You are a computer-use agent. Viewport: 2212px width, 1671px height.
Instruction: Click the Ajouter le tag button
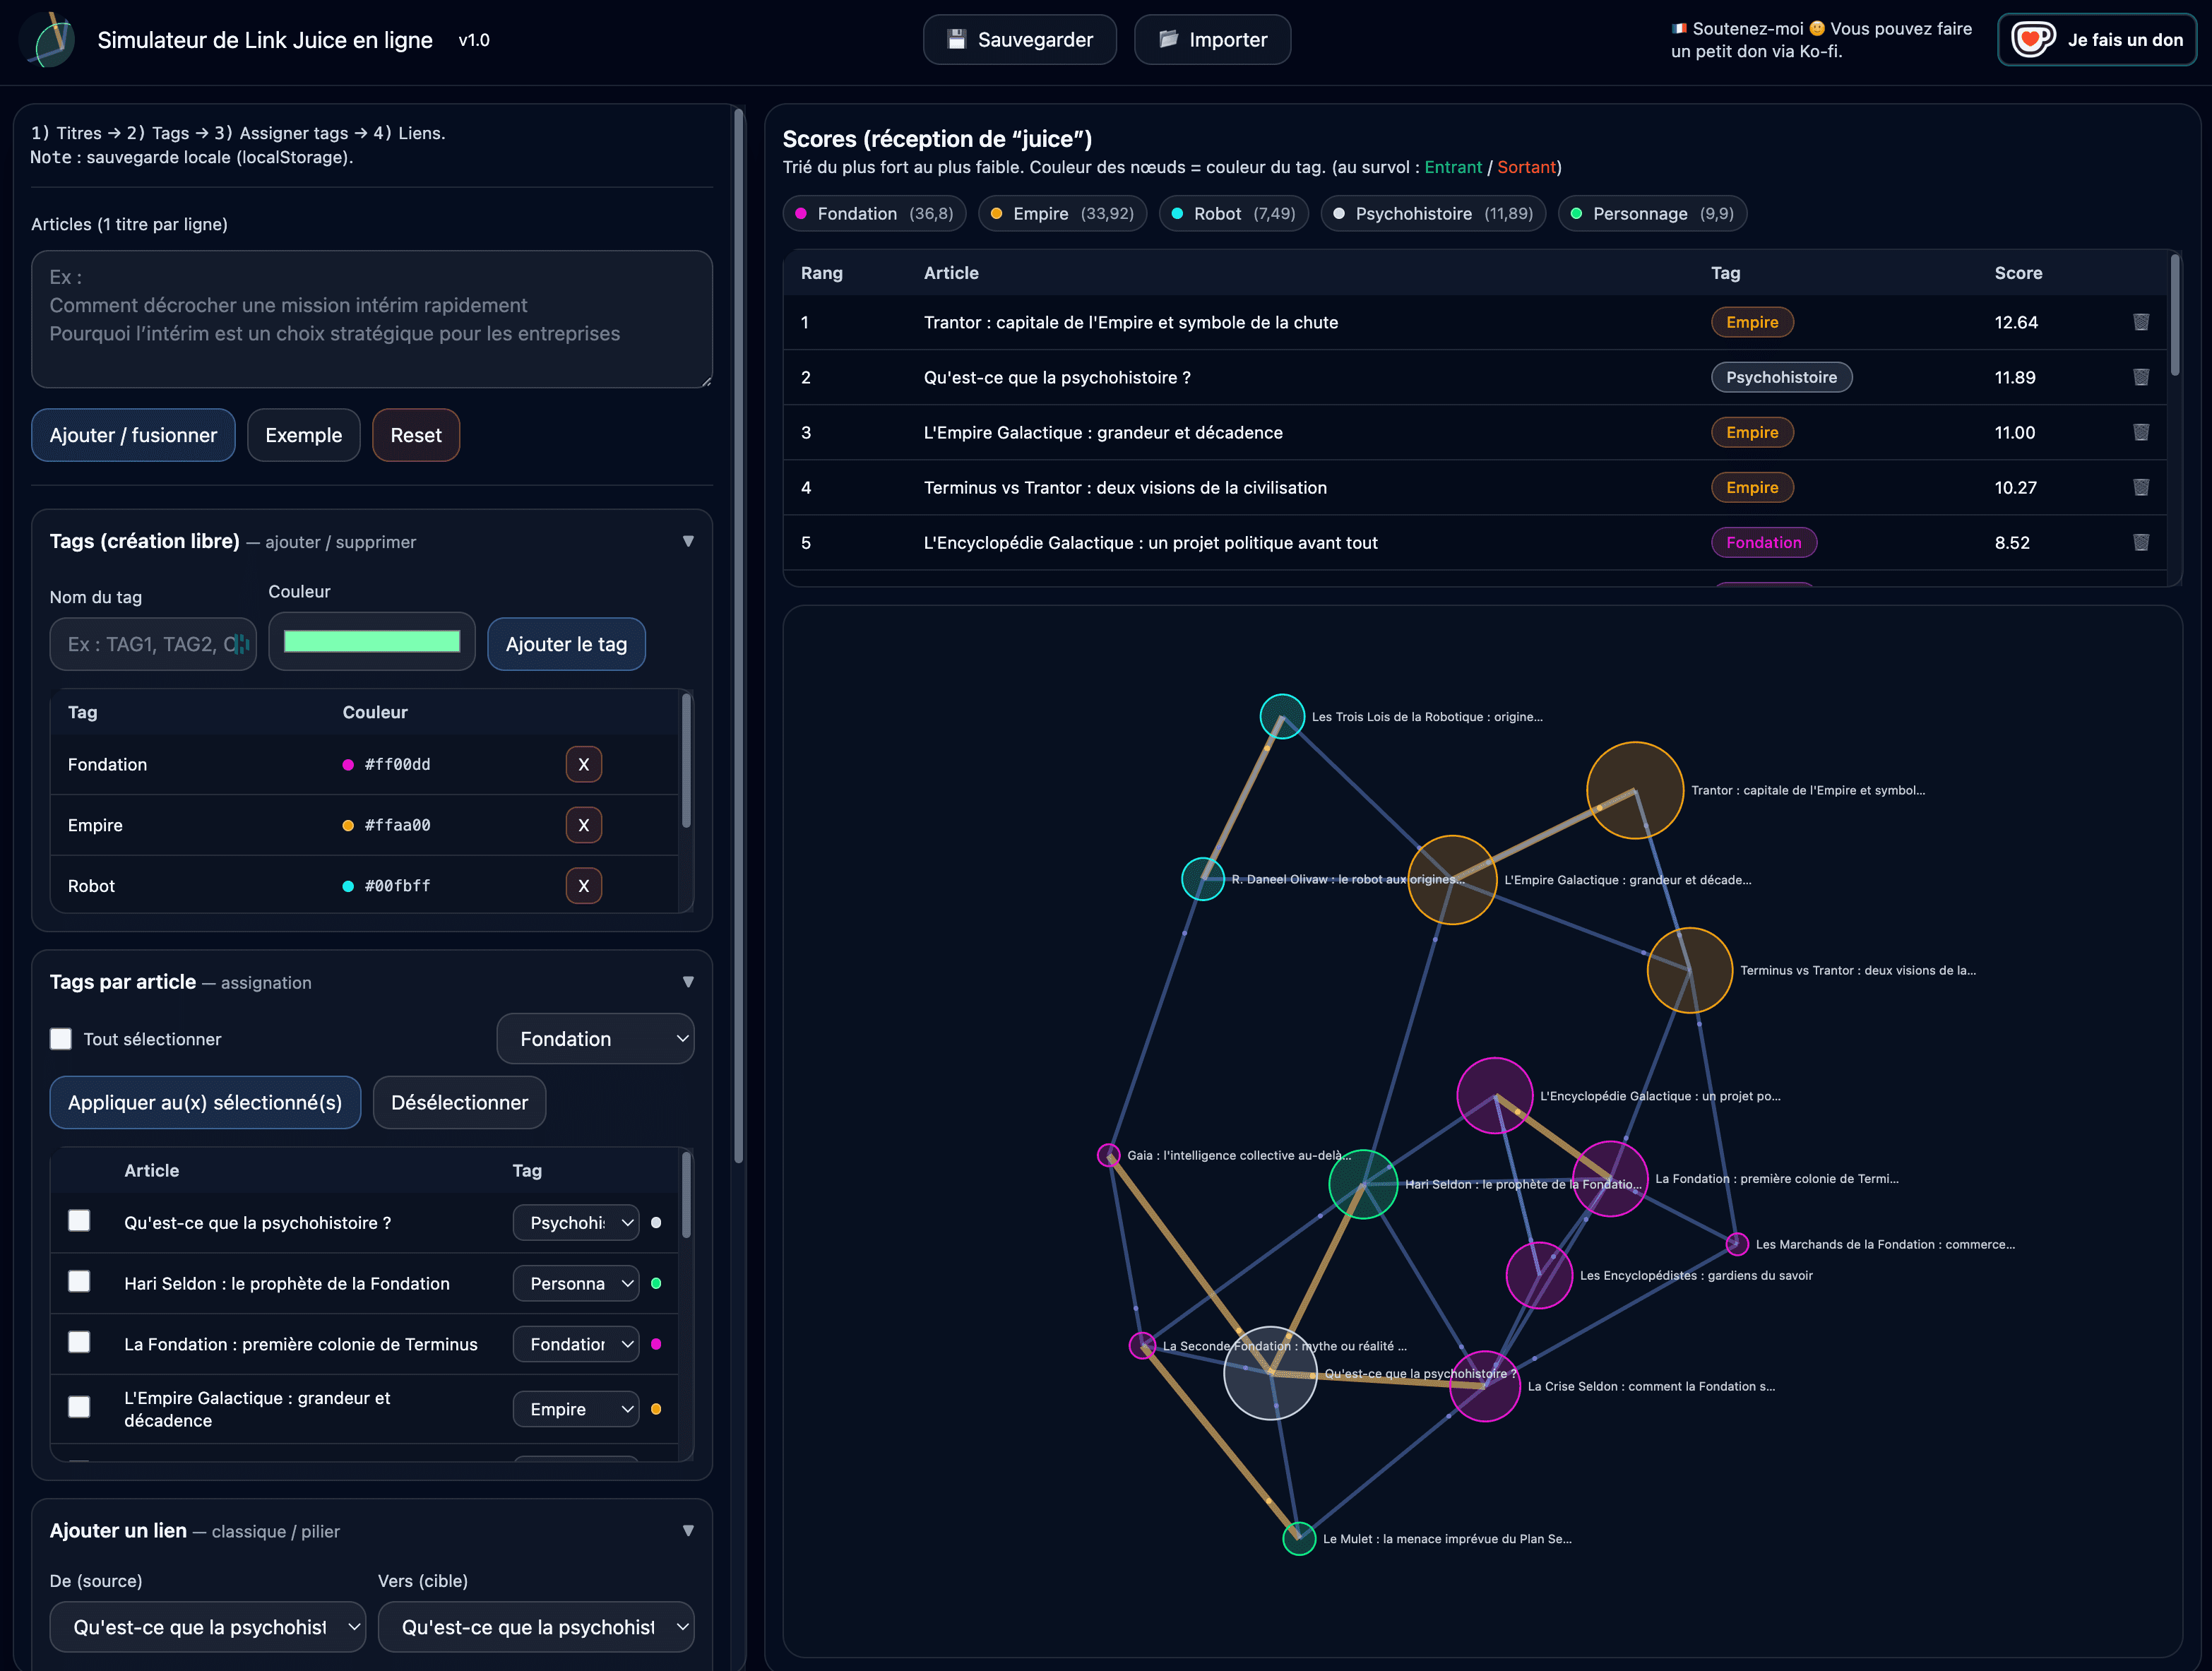[x=566, y=644]
